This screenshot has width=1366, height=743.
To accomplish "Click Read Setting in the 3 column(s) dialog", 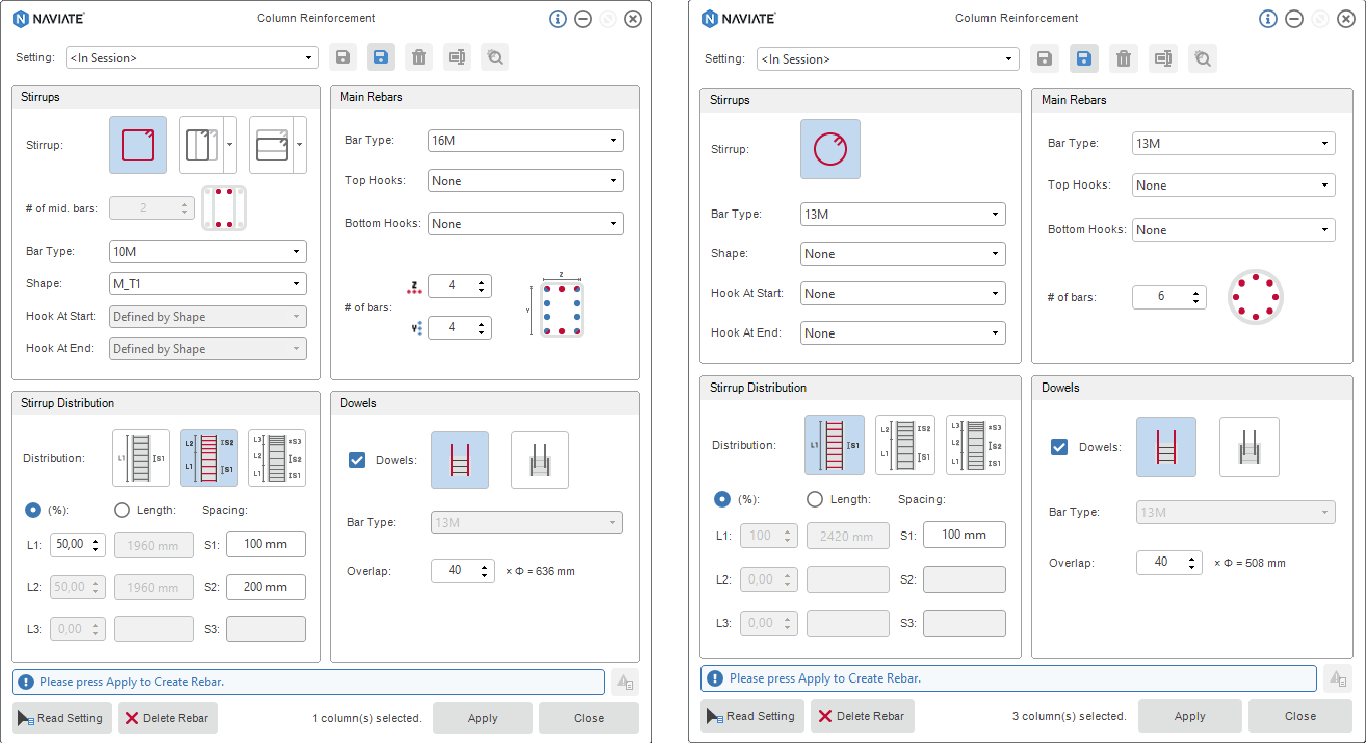I will click(751, 716).
